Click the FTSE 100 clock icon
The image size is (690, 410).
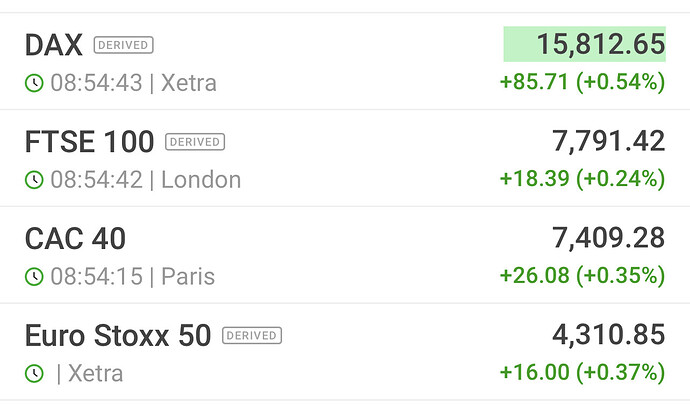tap(34, 180)
